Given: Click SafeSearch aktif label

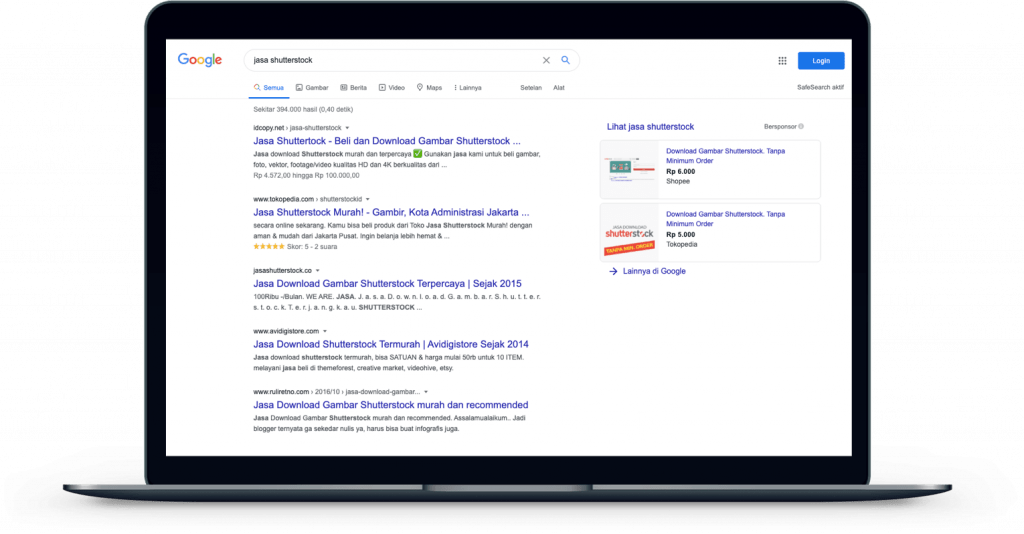Looking at the screenshot, I should click(820, 87).
